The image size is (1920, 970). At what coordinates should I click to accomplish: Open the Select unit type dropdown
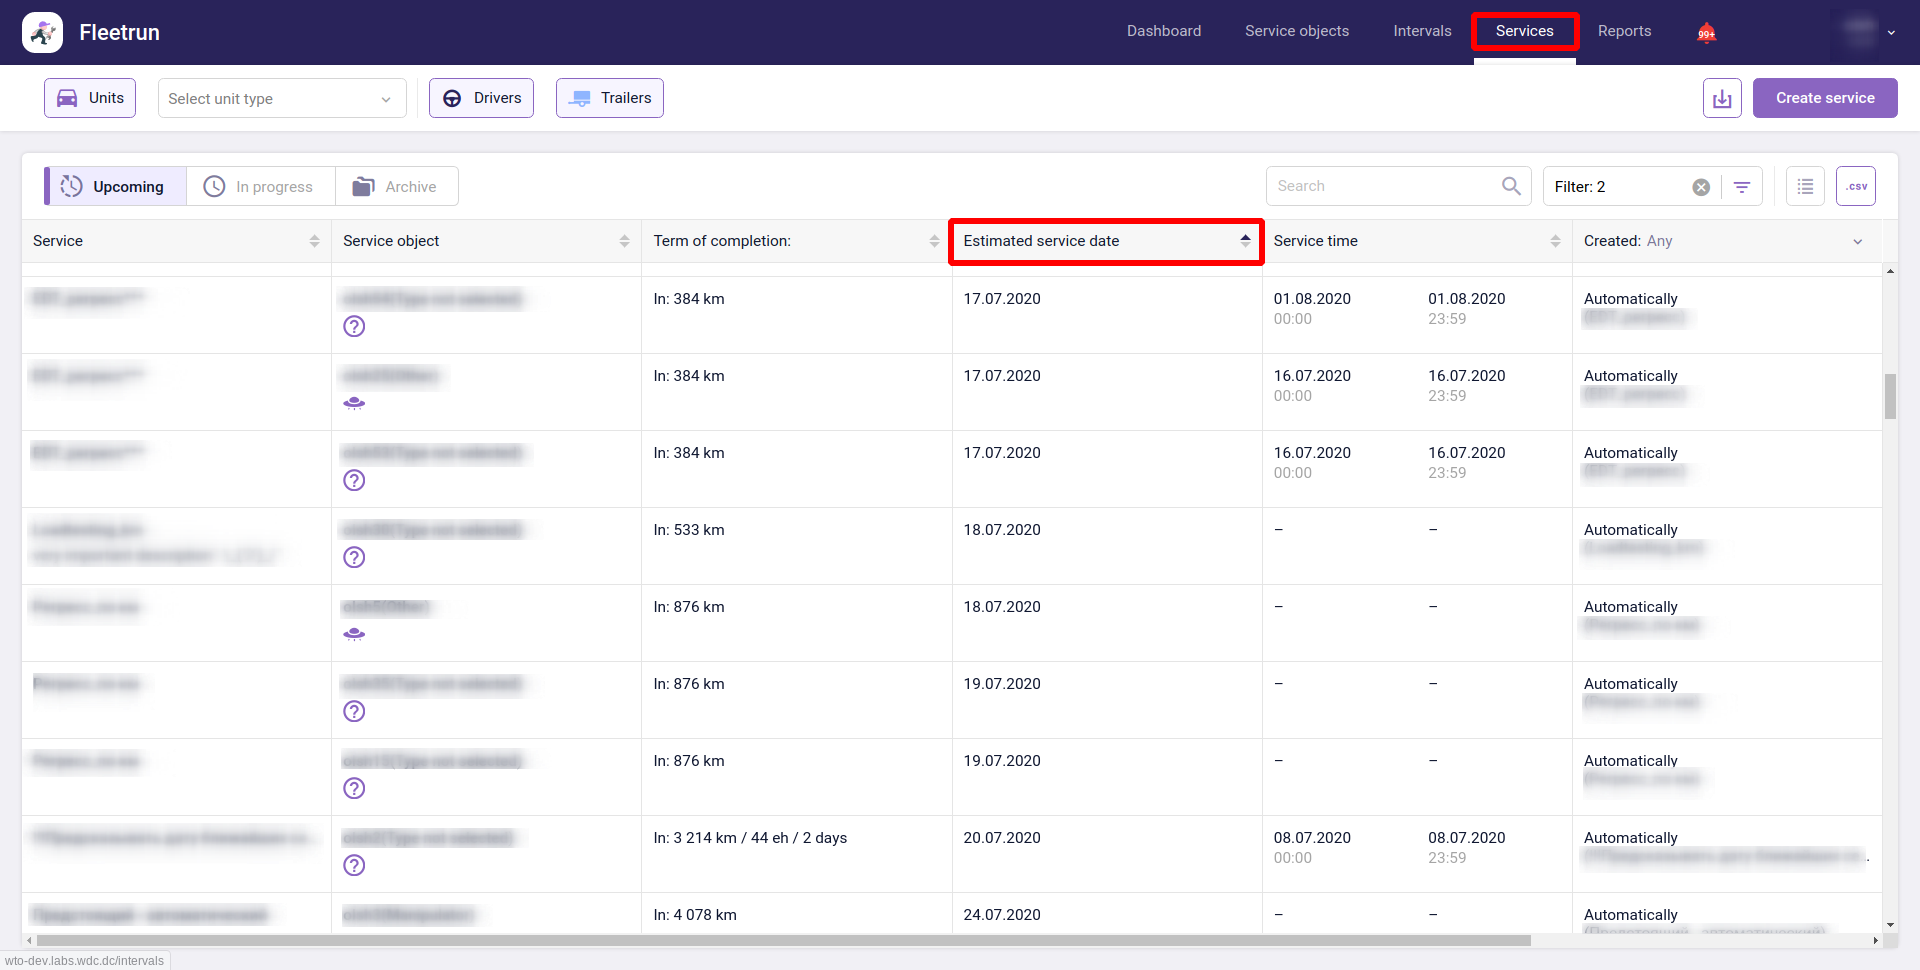pyautogui.click(x=281, y=98)
